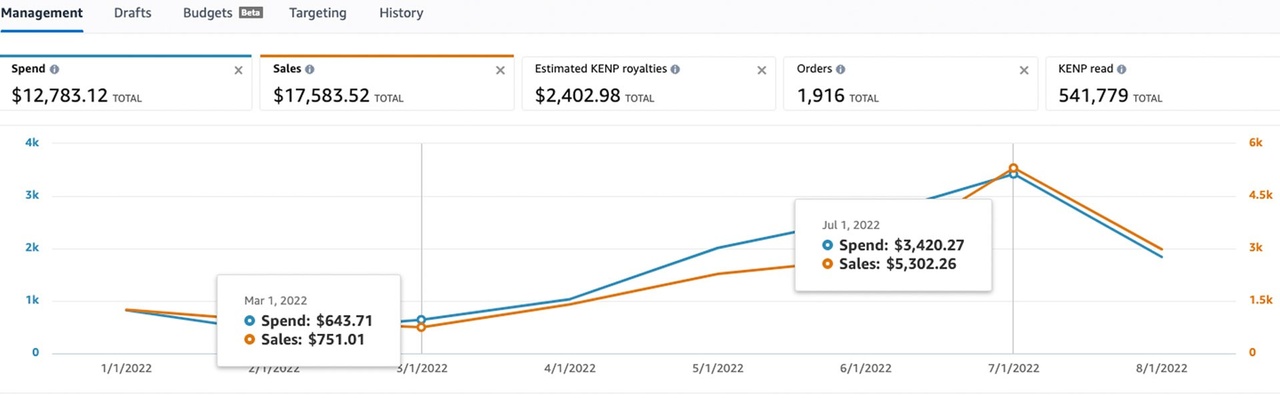Click the info icon beside Sales
The image size is (1280, 404).
310,70
